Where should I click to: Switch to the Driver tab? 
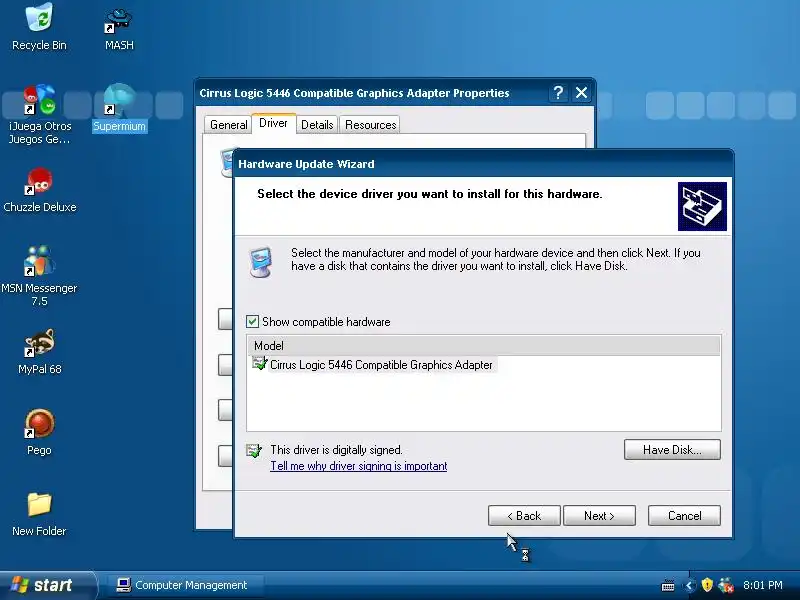point(273,123)
